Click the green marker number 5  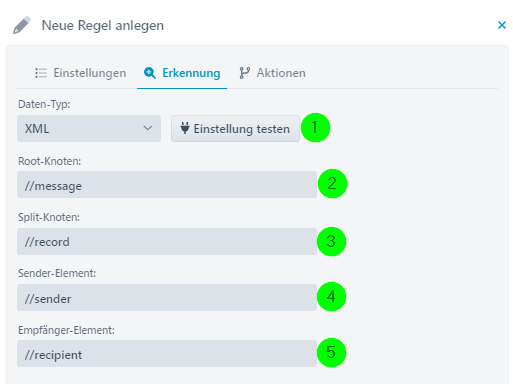(x=331, y=353)
